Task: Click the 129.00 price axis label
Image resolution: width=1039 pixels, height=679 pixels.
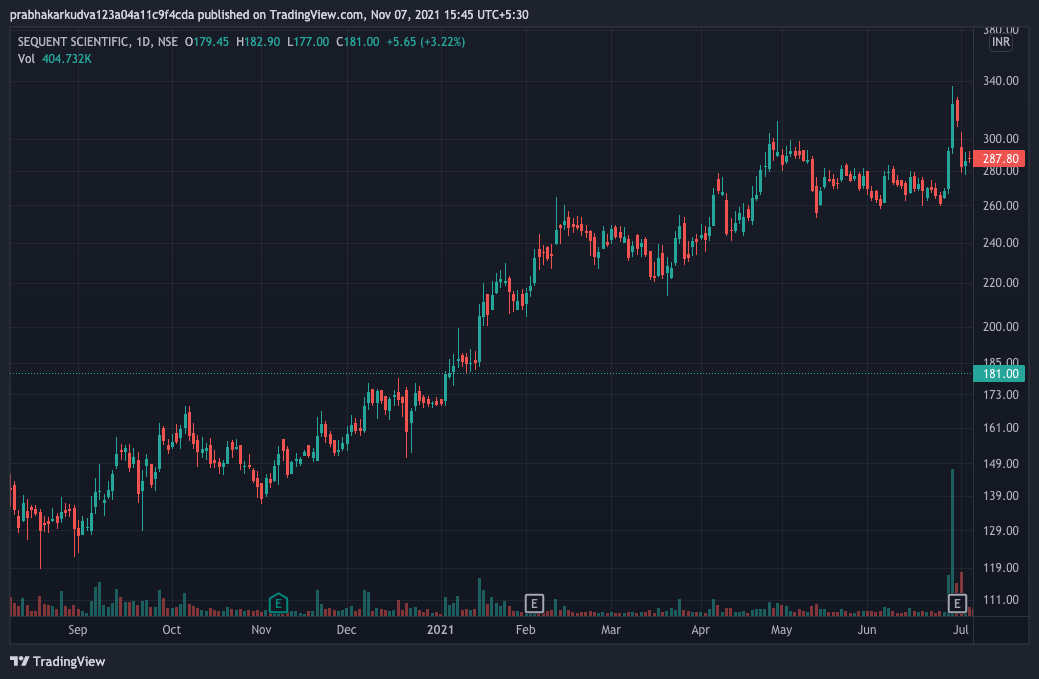Action: 1001,531
